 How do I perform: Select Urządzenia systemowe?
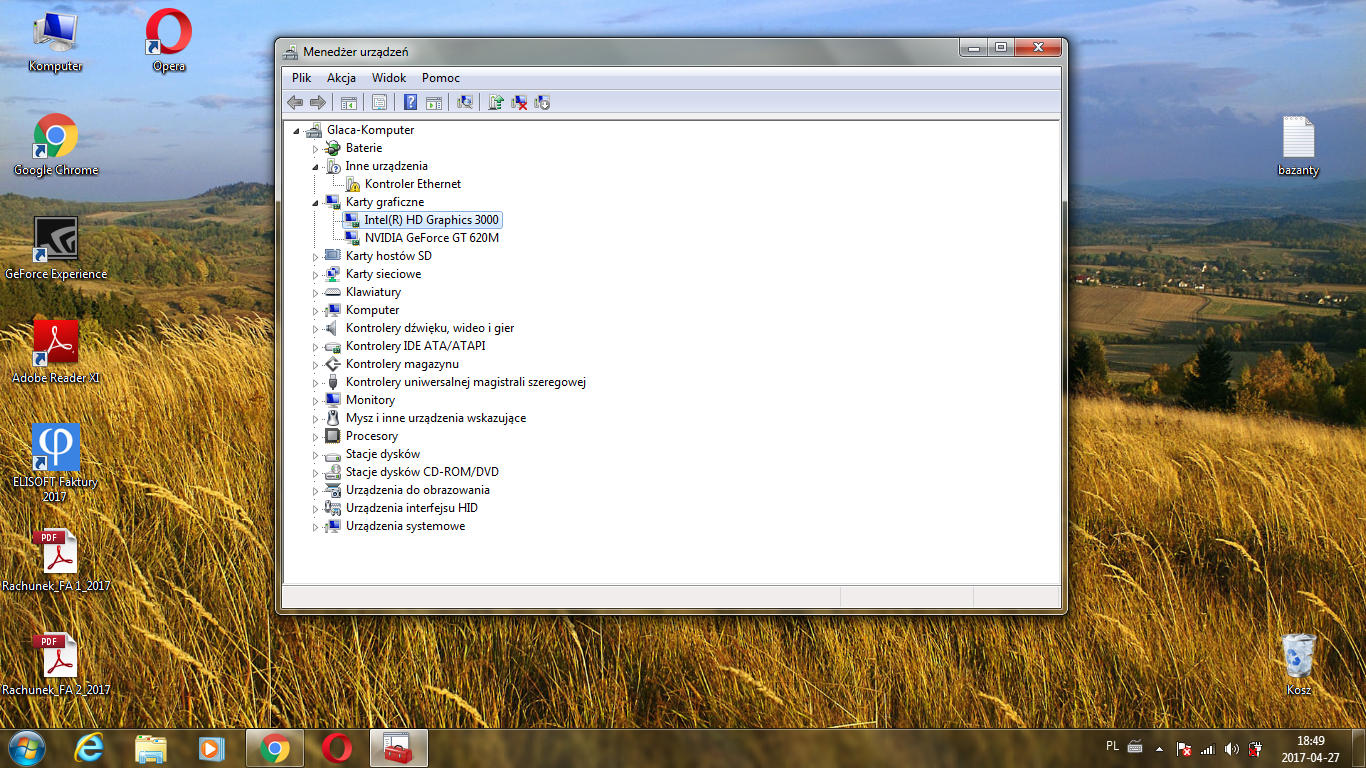click(x=405, y=526)
